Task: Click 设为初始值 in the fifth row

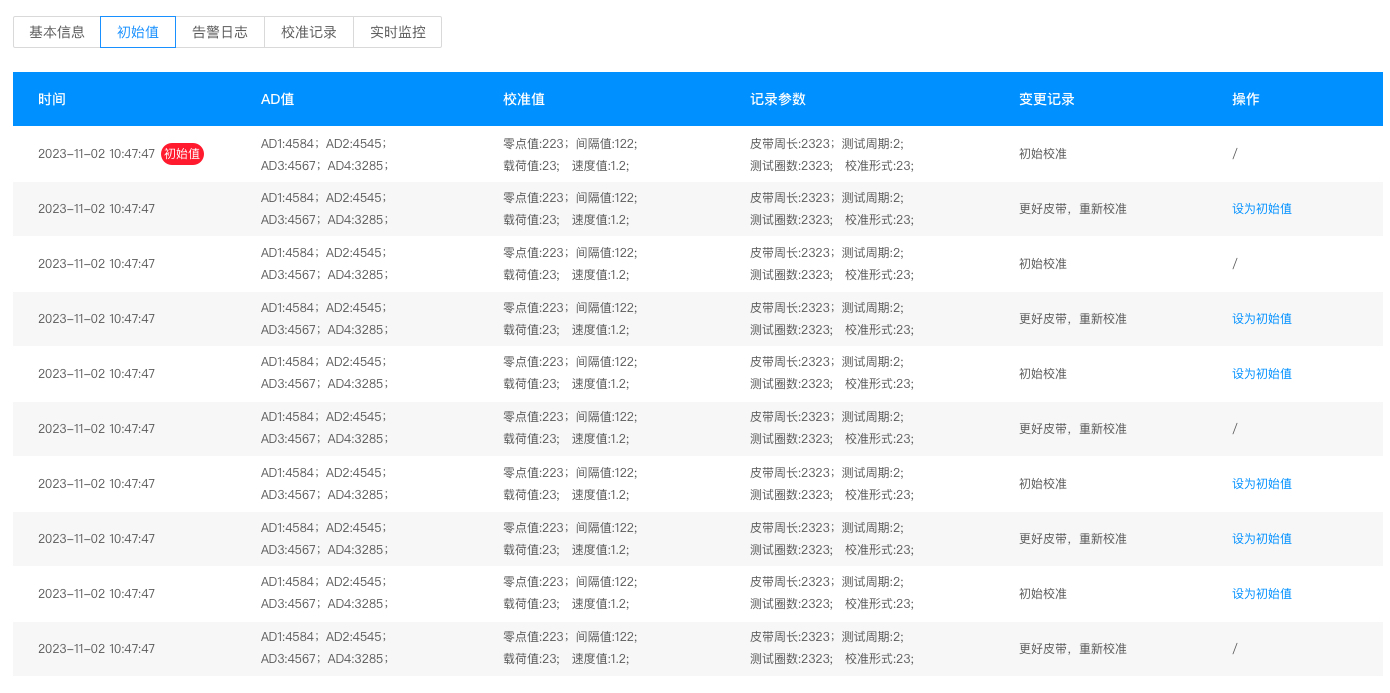Action: [1262, 373]
